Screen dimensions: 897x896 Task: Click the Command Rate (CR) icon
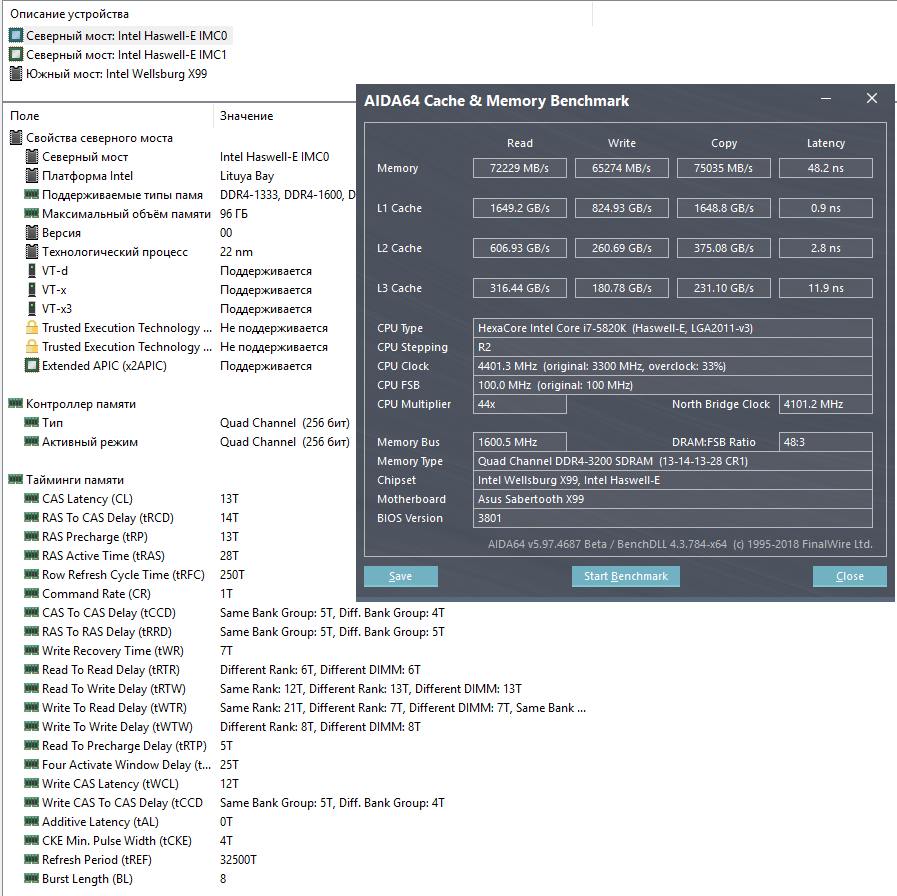click(x=32, y=593)
